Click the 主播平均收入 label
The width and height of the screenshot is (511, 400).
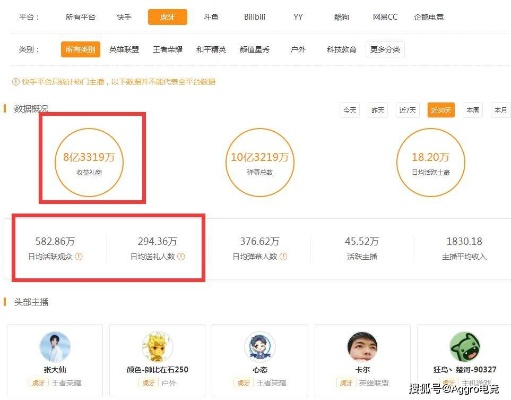click(x=464, y=257)
